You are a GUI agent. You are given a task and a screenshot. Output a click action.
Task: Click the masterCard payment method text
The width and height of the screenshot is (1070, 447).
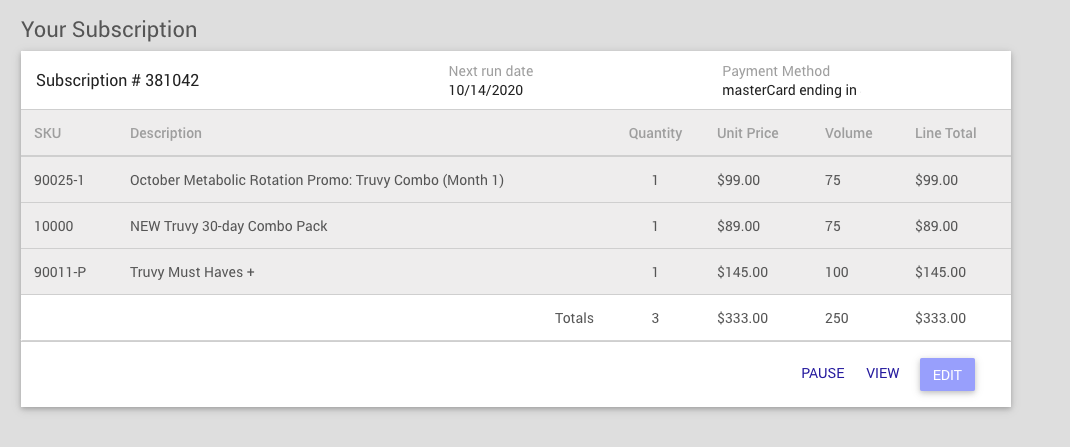[x=790, y=90]
